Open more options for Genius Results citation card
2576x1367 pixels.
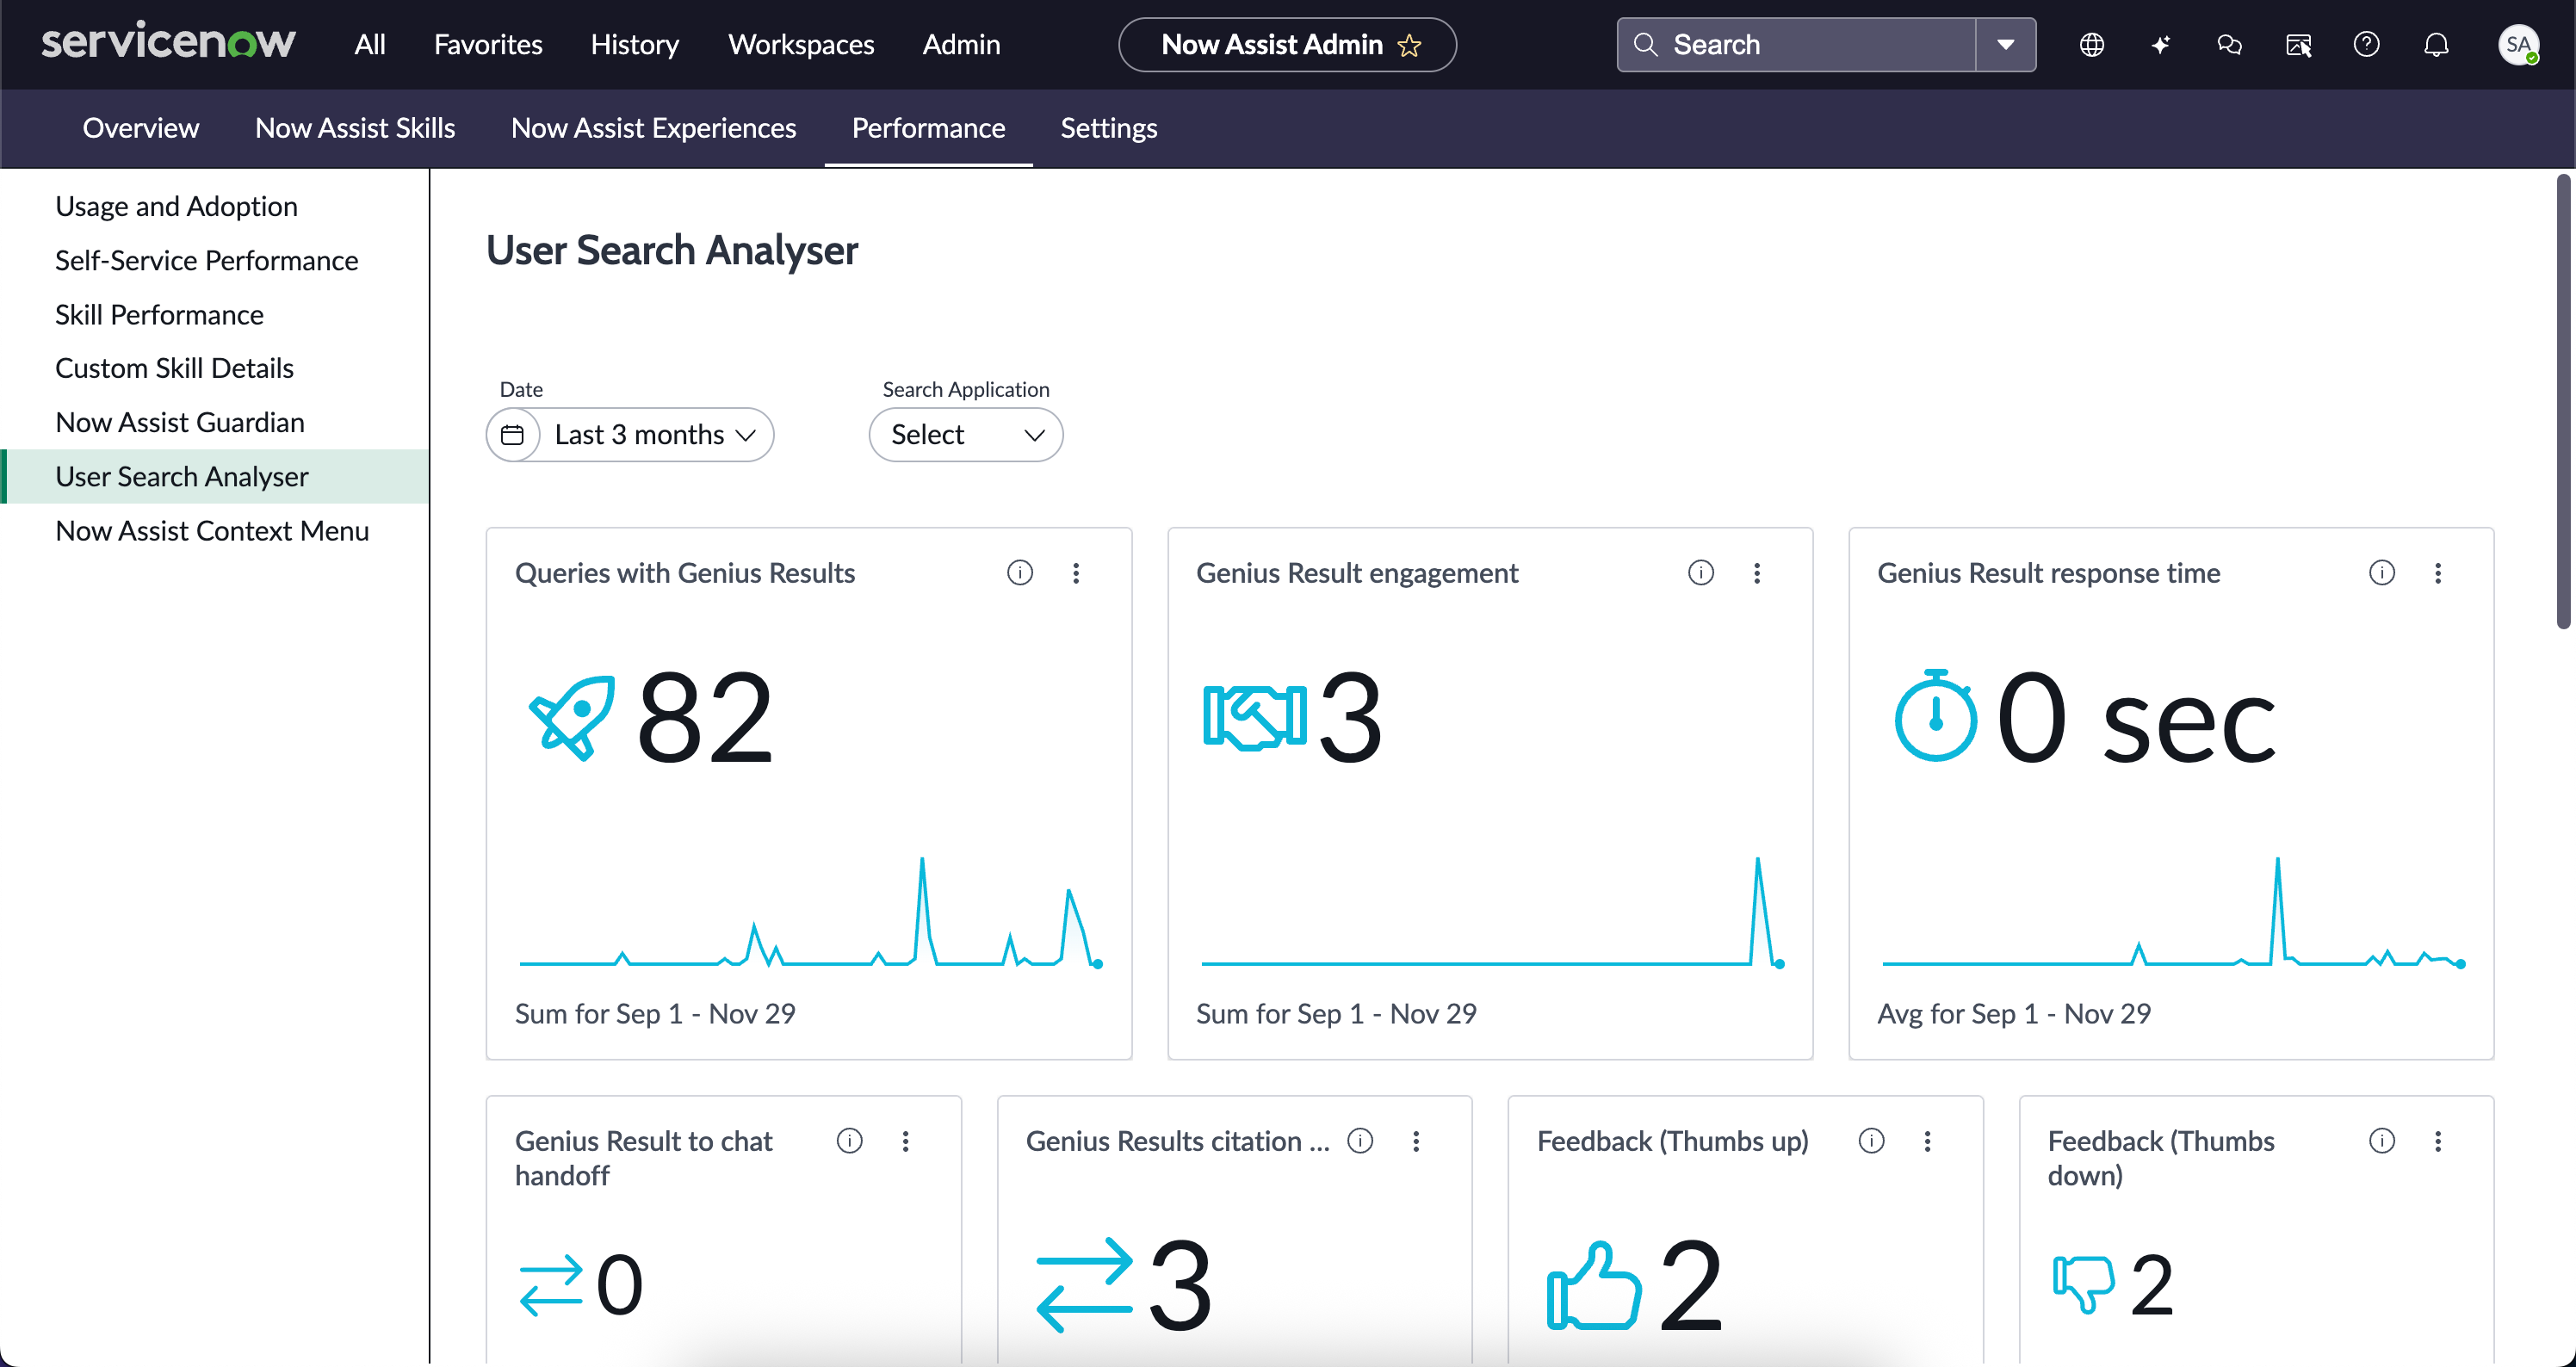[1416, 1141]
